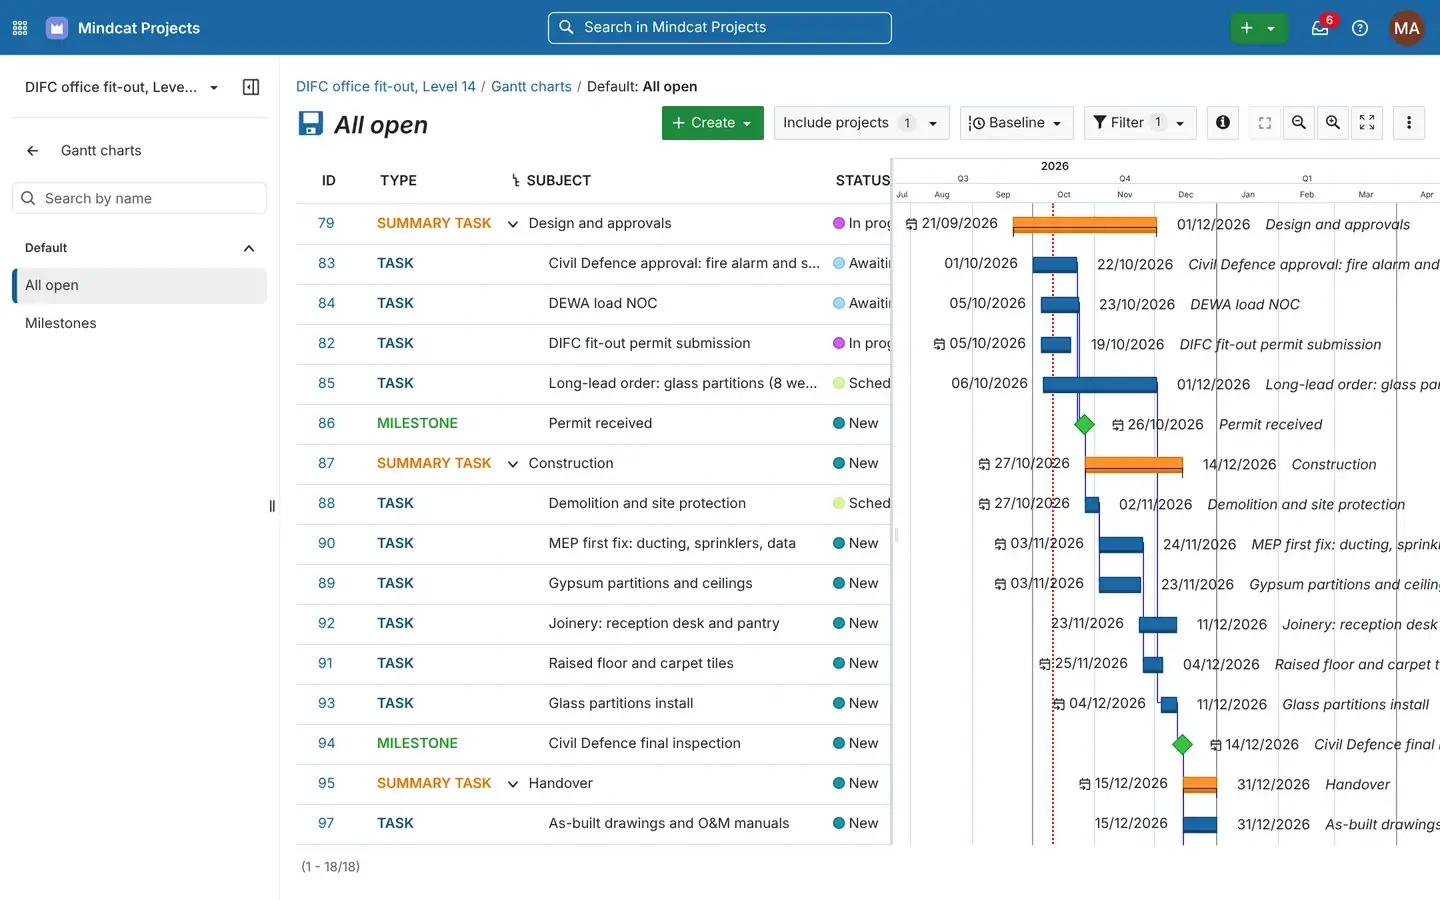The height and width of the screenshot is (900, 1440).
Task: Open the Include projects dropdown
Action: click(x=862, y=122)
